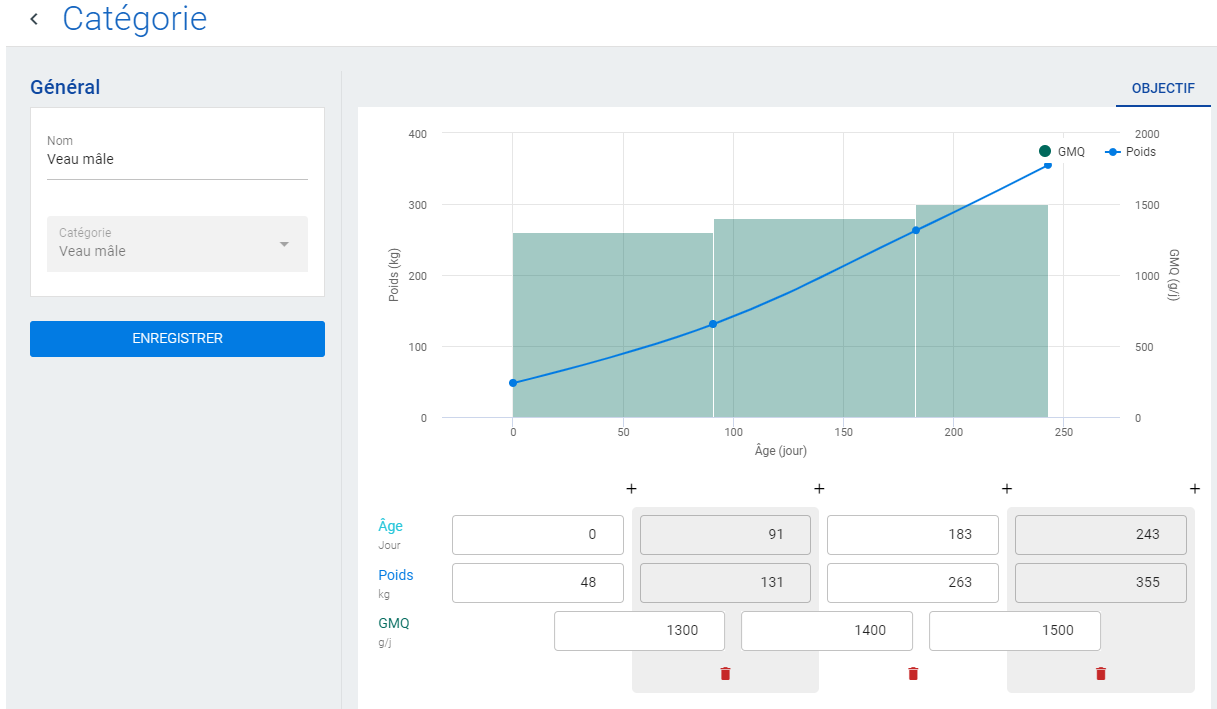Go back using the arrow beside Catégorie
Viewport: 1217px width, 709px height.
34,19
